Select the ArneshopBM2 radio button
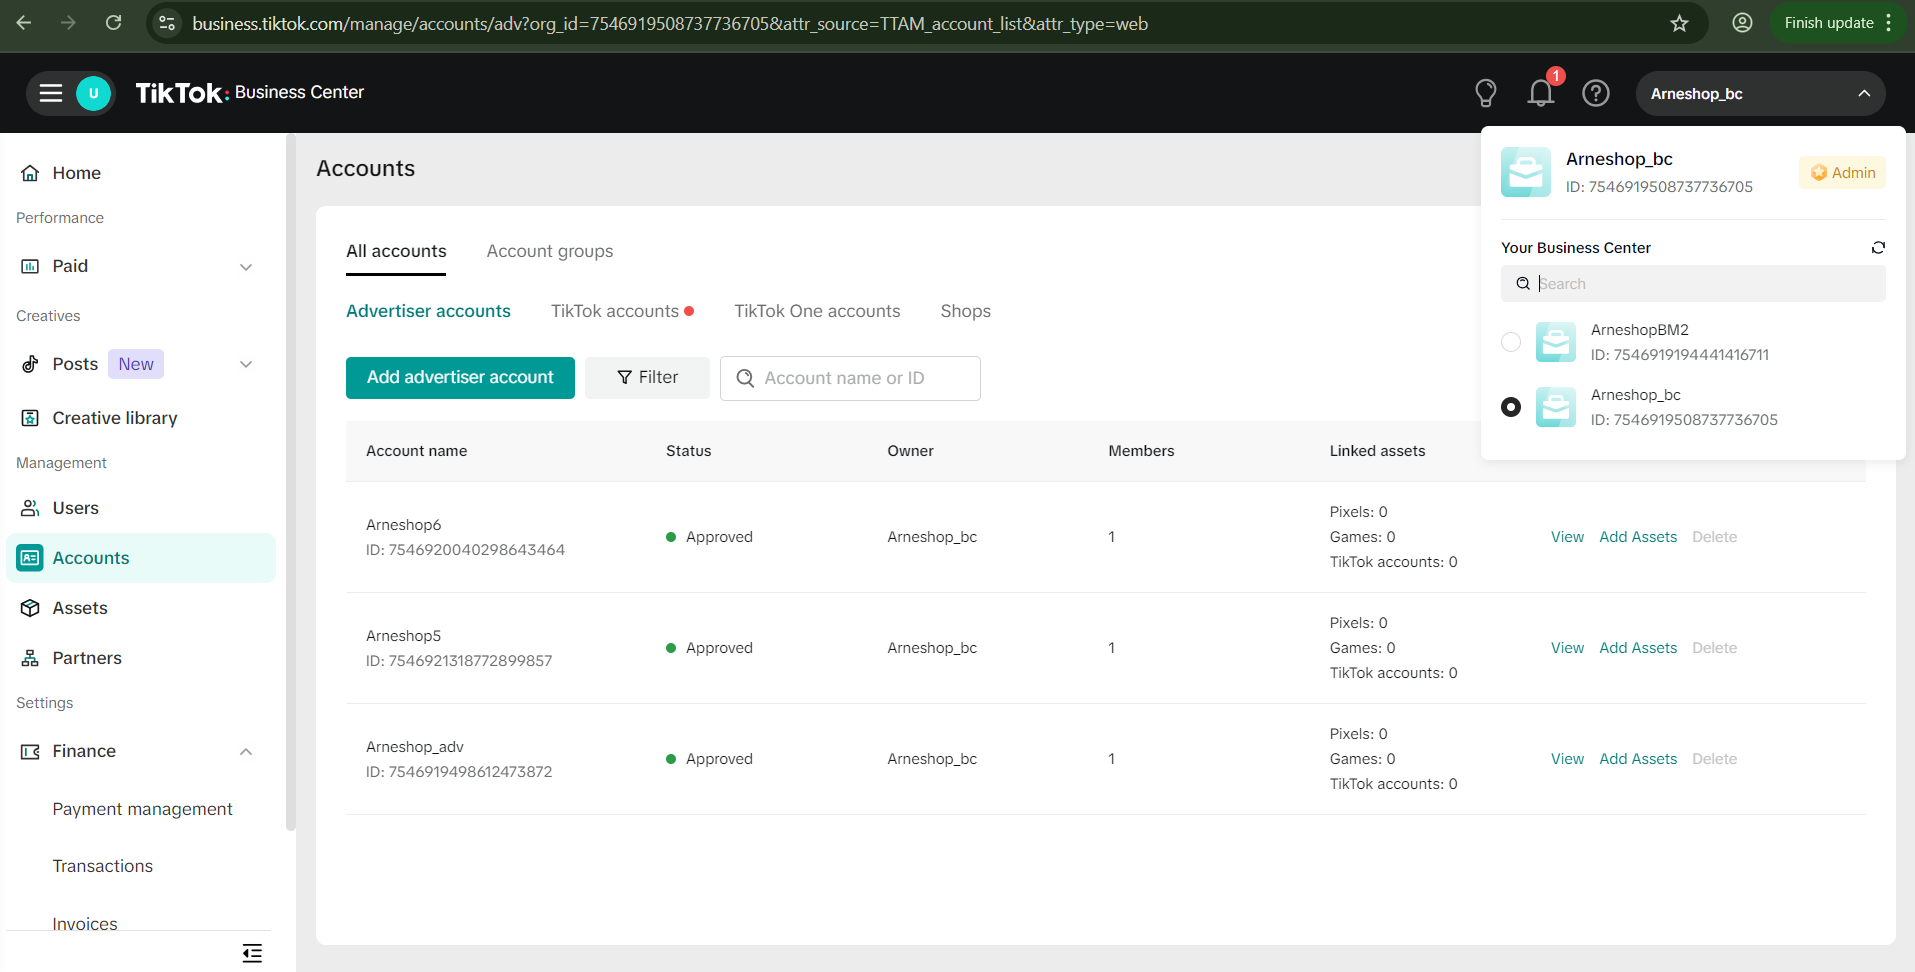This screenshot has height=972, width=1915. [x=1510, y=342]
